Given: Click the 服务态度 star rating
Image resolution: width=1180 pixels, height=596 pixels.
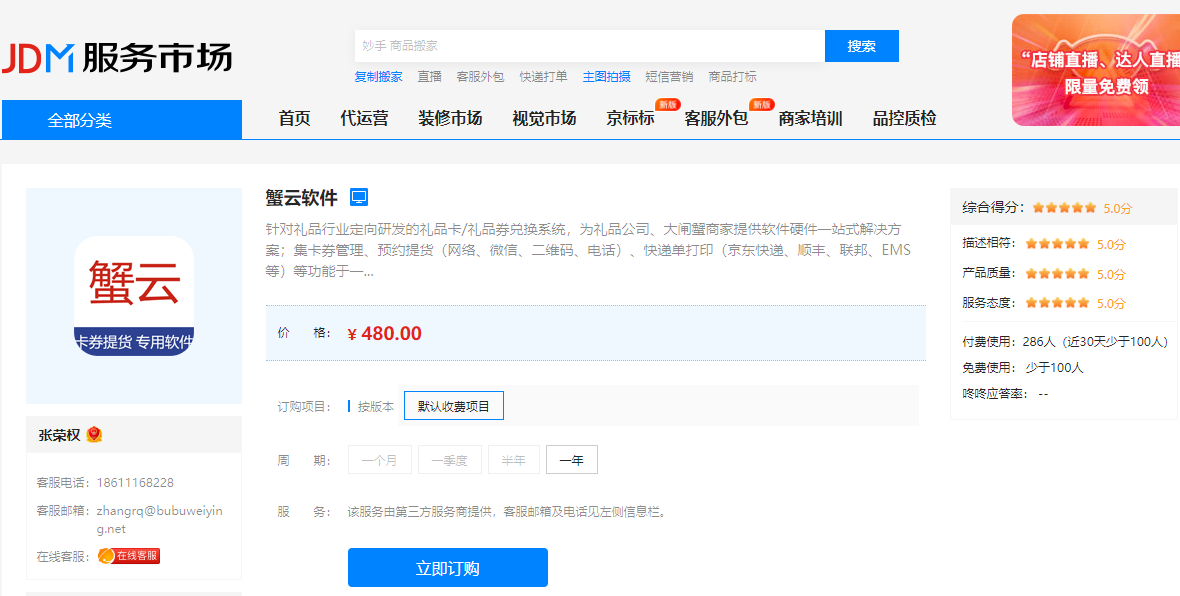Looking at the screenshot, I should (x=1057, y=303).
